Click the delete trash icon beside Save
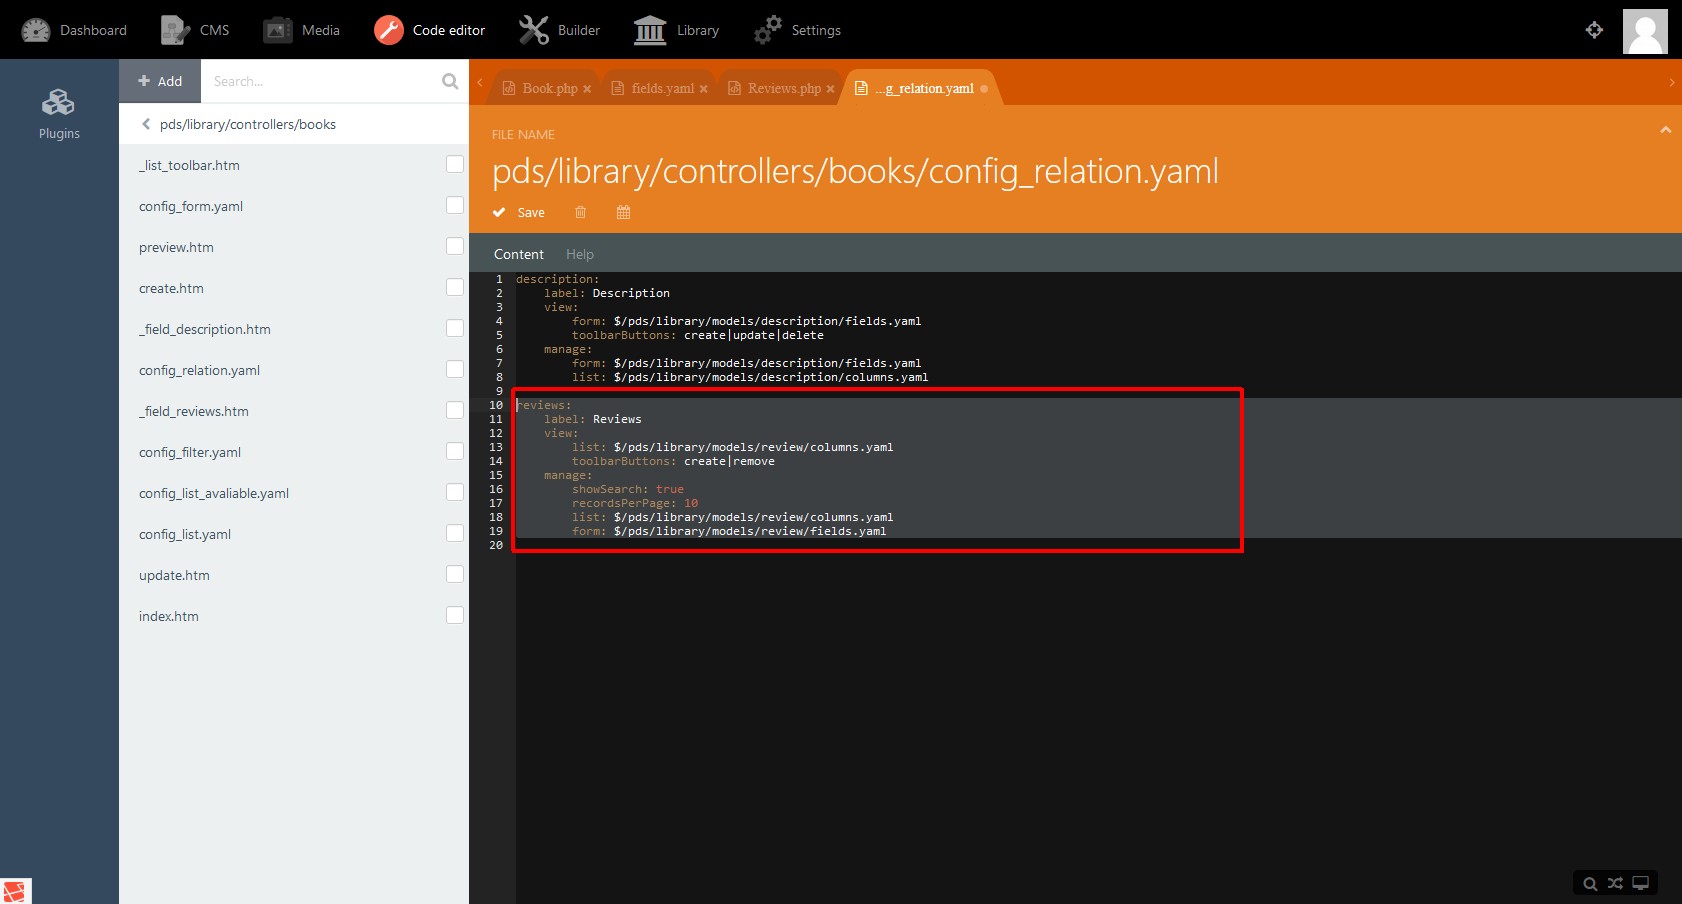The image size is (1682, 904). pos(580,212)
